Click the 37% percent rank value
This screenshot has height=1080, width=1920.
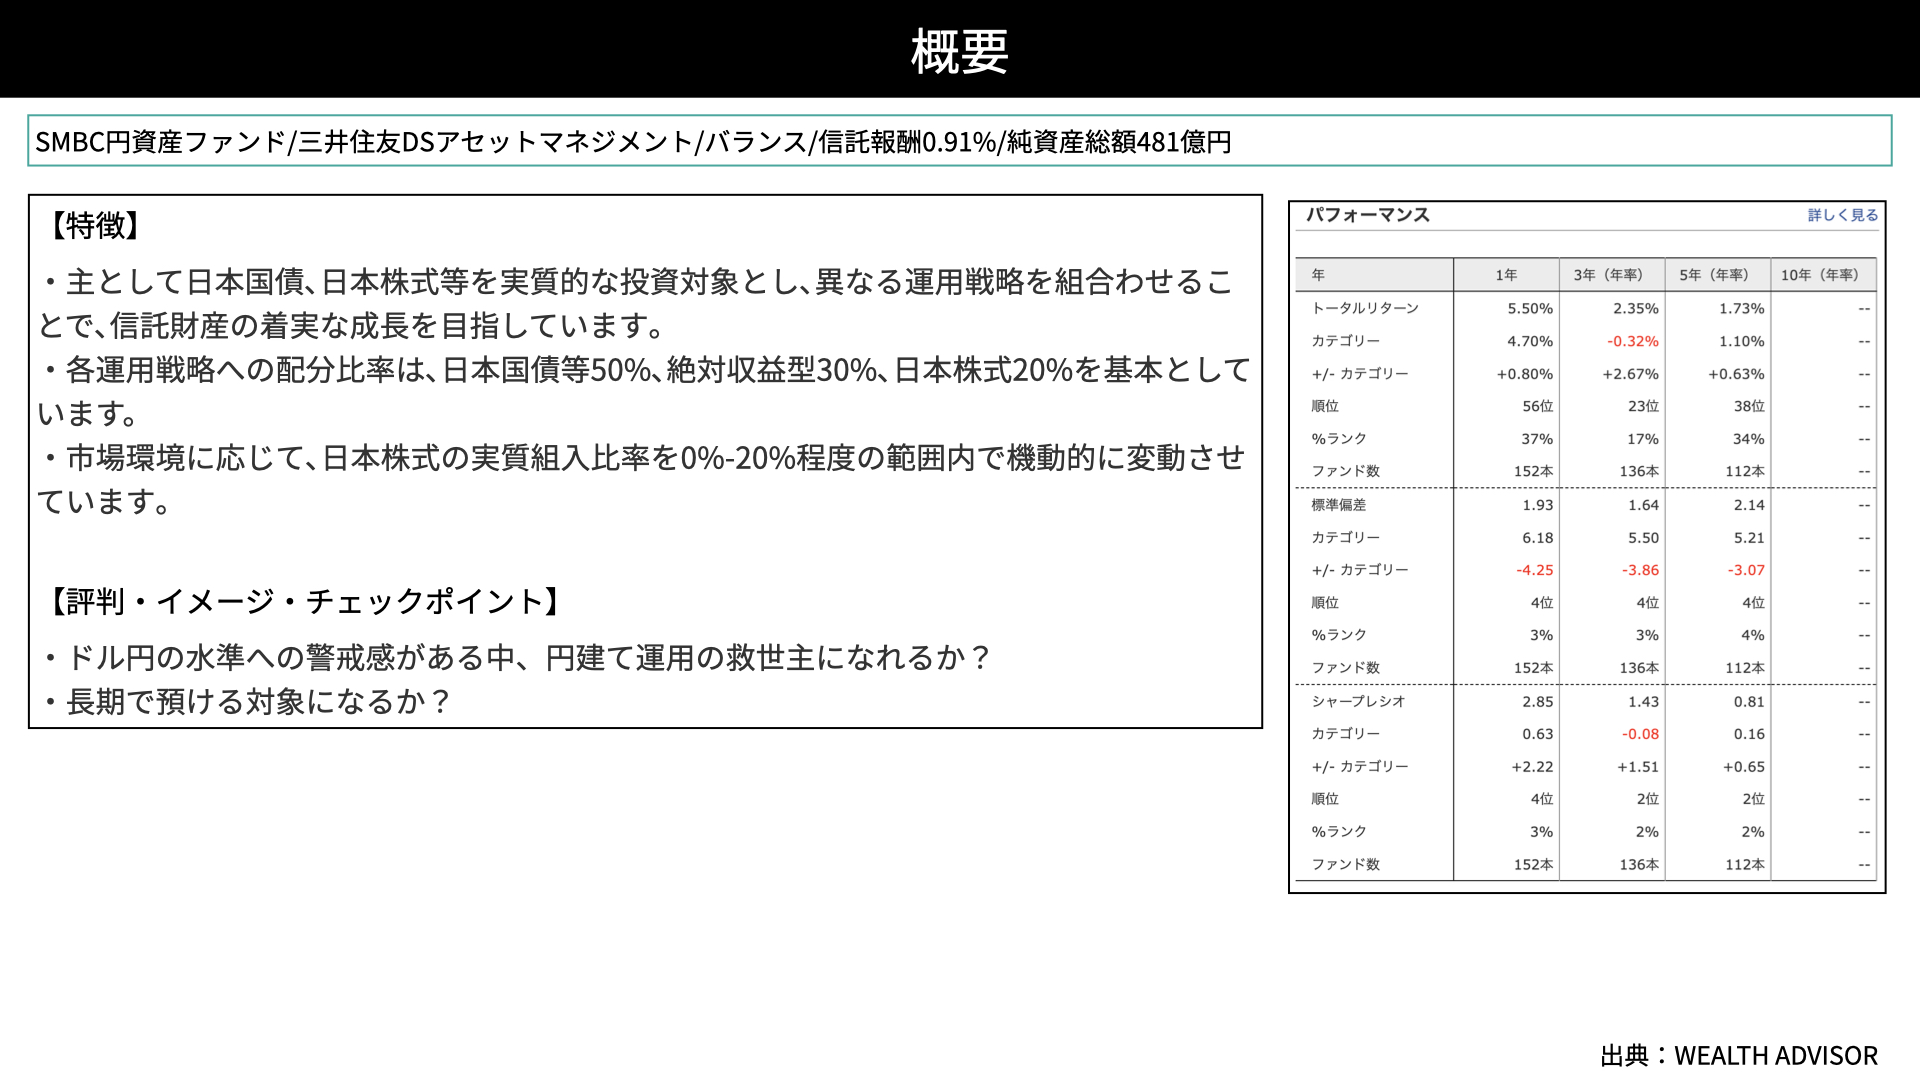coord(1537,439)
